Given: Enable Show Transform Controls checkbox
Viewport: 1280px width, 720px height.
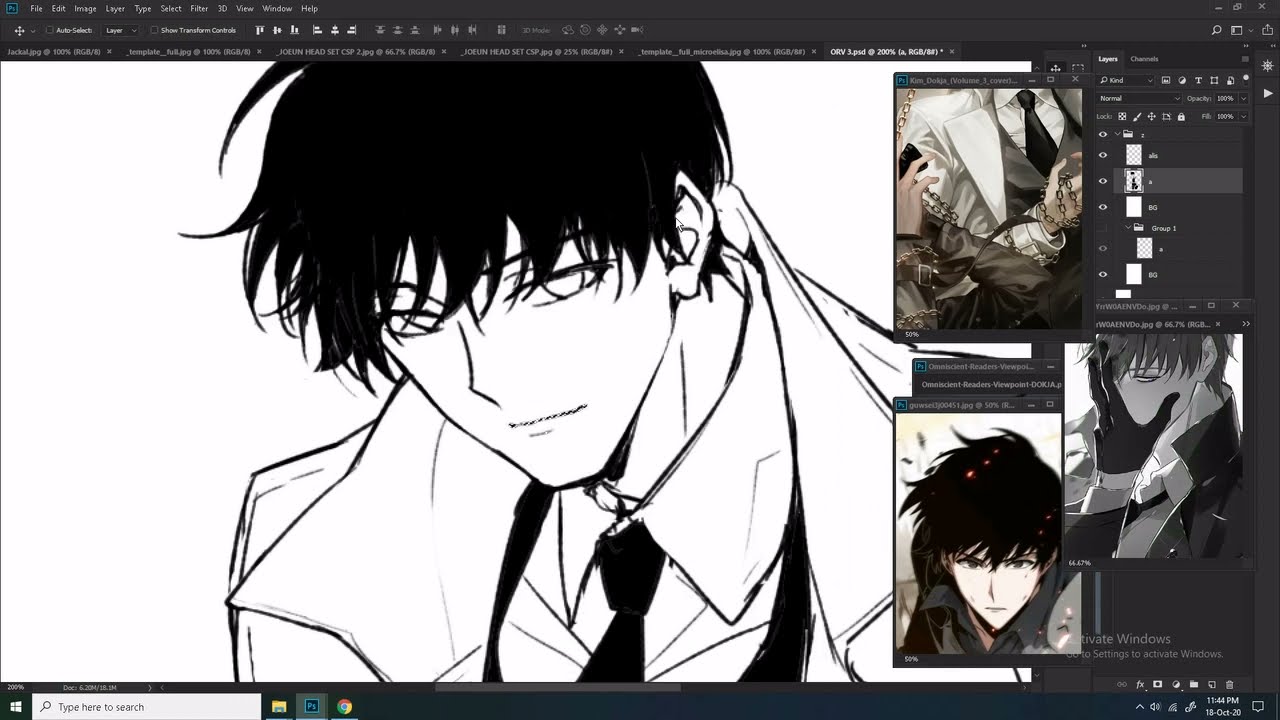Looking at the screenshot, I should coord(154,30).
